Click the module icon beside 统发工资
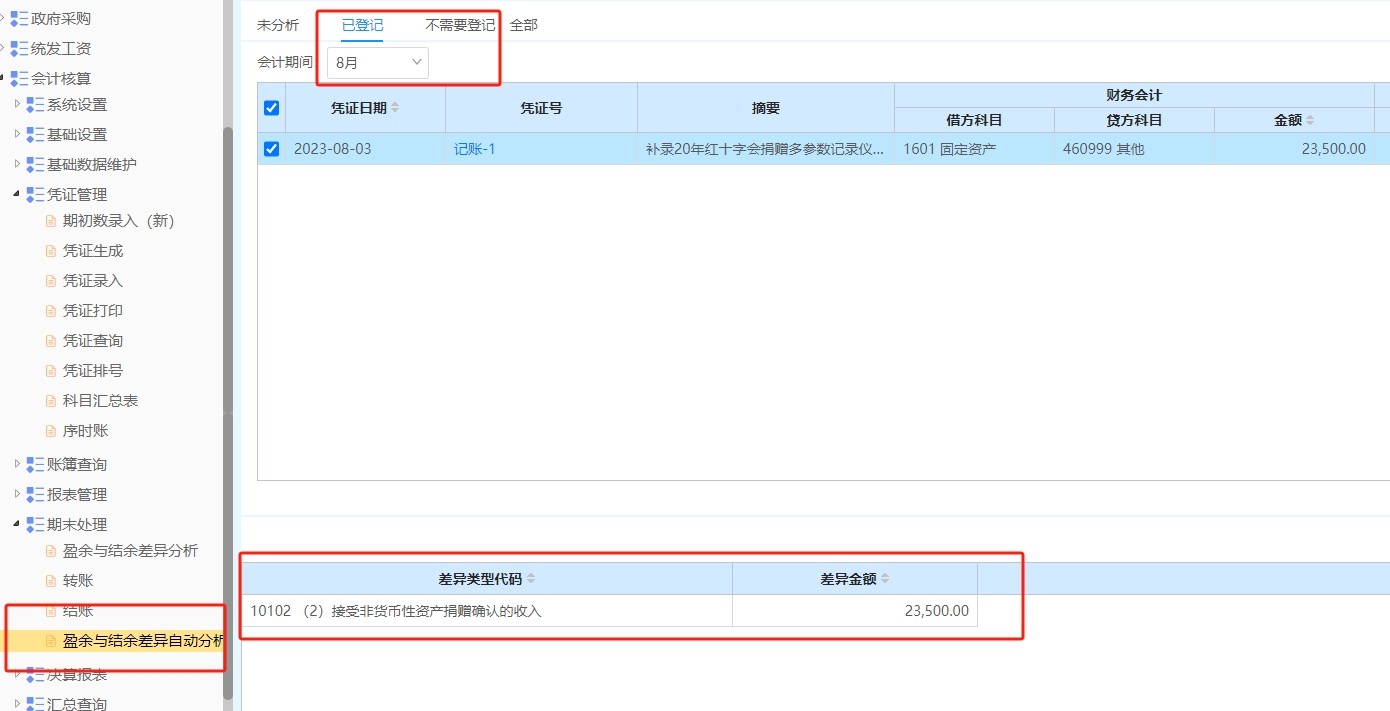 (19, 48)
